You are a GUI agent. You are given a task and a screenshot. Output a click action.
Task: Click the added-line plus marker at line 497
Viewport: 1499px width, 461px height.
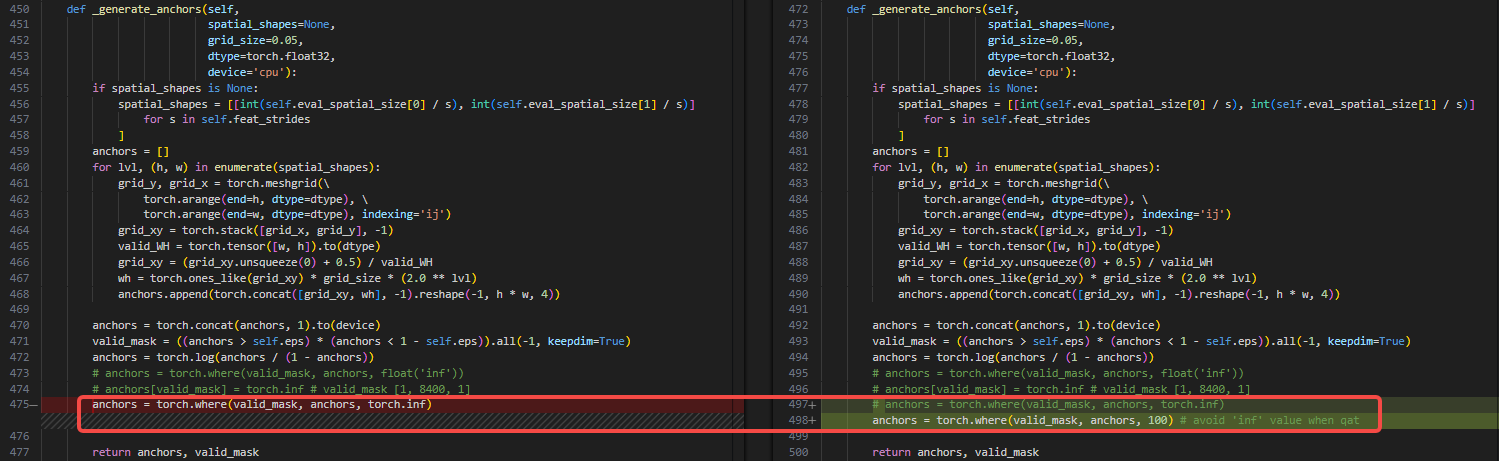tap(811, 405)
